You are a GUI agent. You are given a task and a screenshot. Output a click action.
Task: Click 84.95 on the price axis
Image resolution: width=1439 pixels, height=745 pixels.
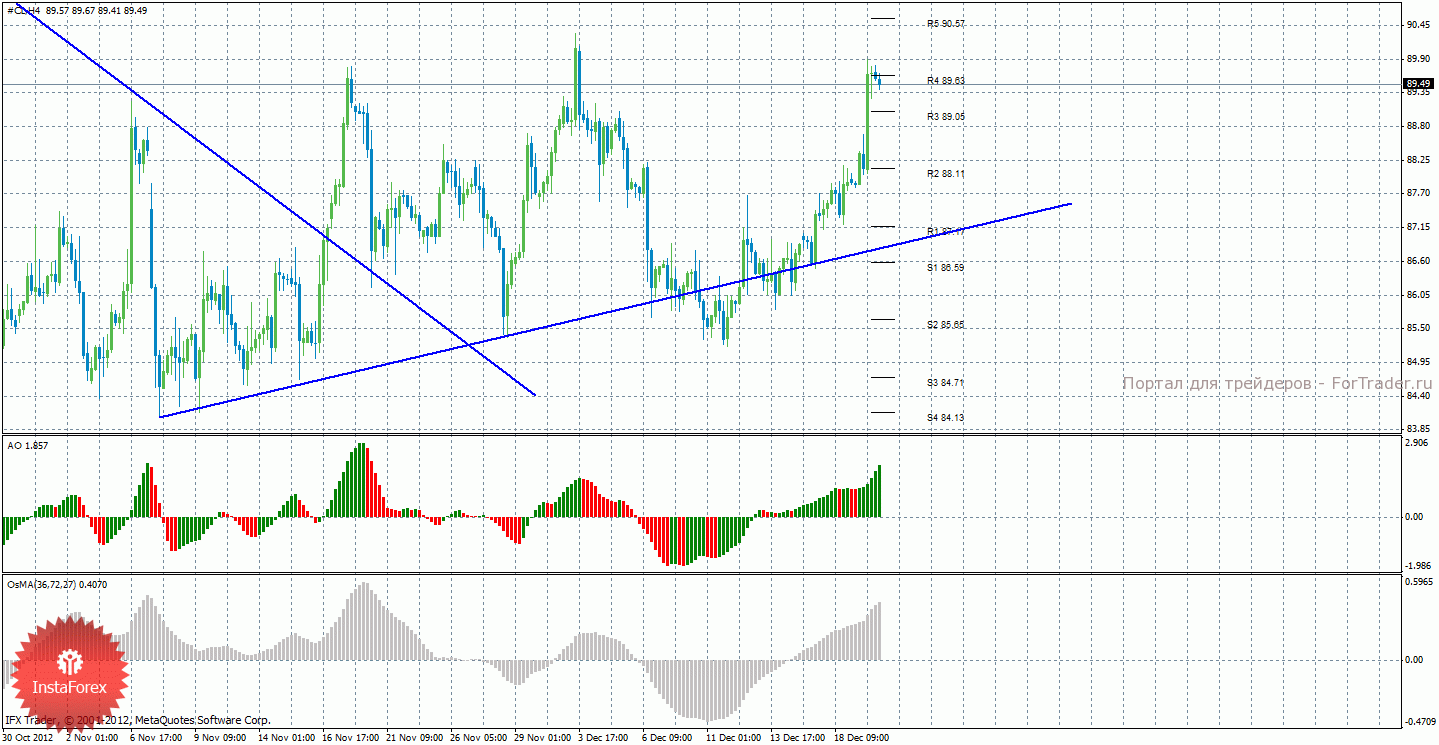1419,362
